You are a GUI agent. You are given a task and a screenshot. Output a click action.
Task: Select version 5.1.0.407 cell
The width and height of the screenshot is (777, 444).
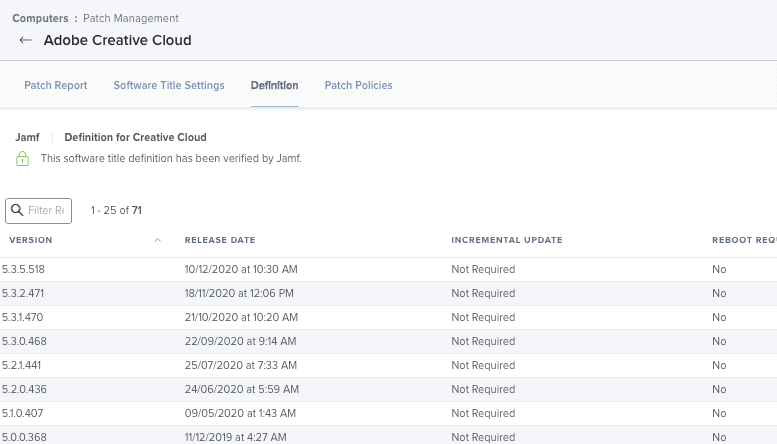(23, 413)
